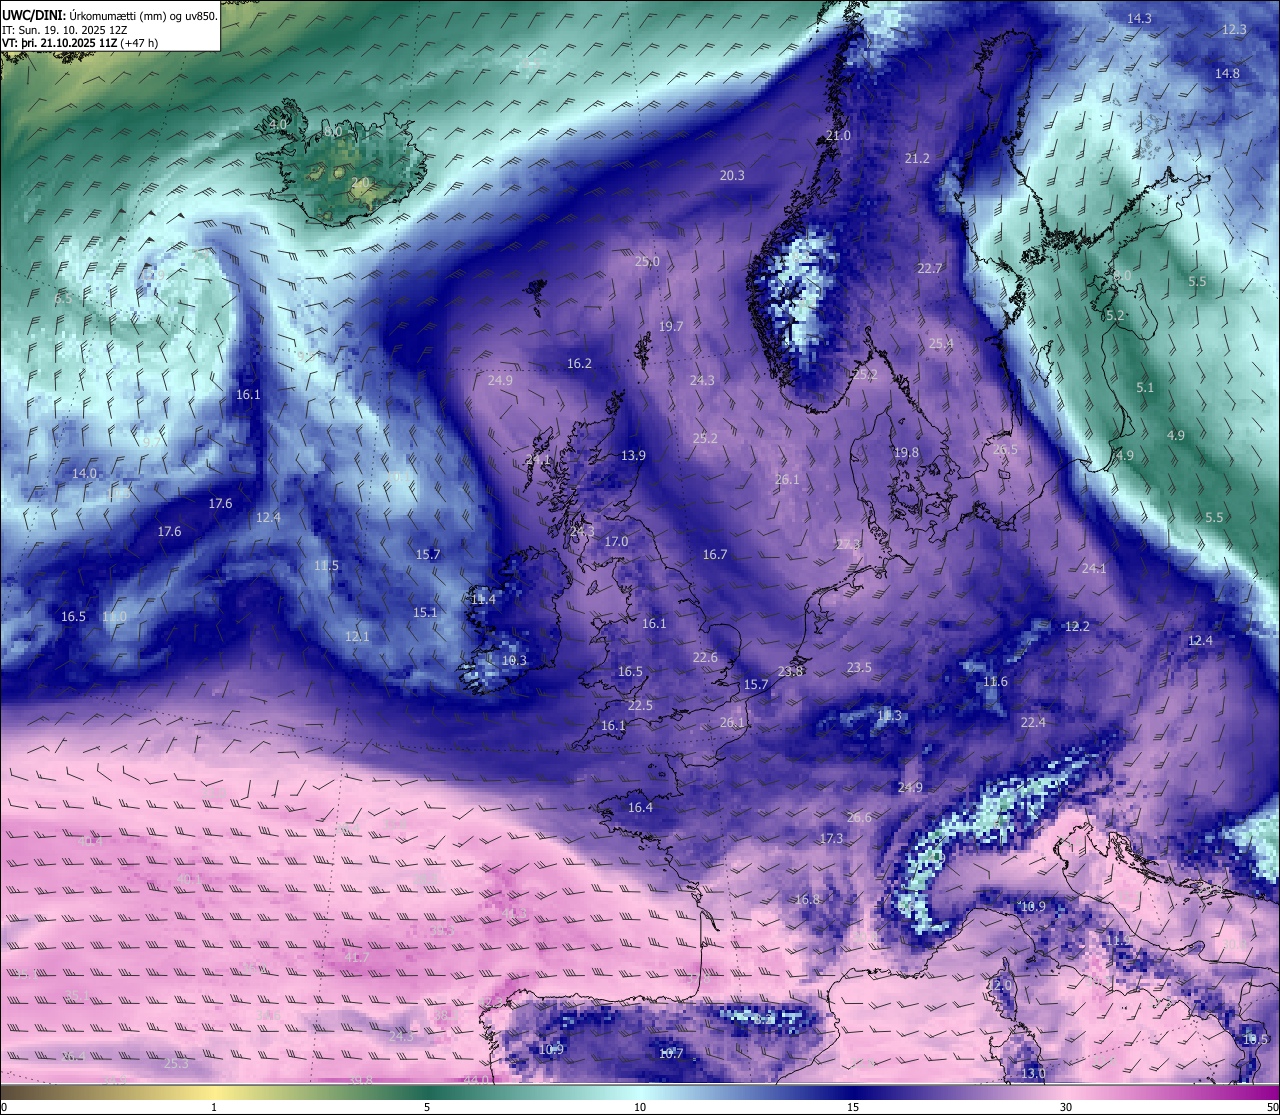Click the 23.8 value on the map
1280x1115 pixels.
(x=791, y=672)
